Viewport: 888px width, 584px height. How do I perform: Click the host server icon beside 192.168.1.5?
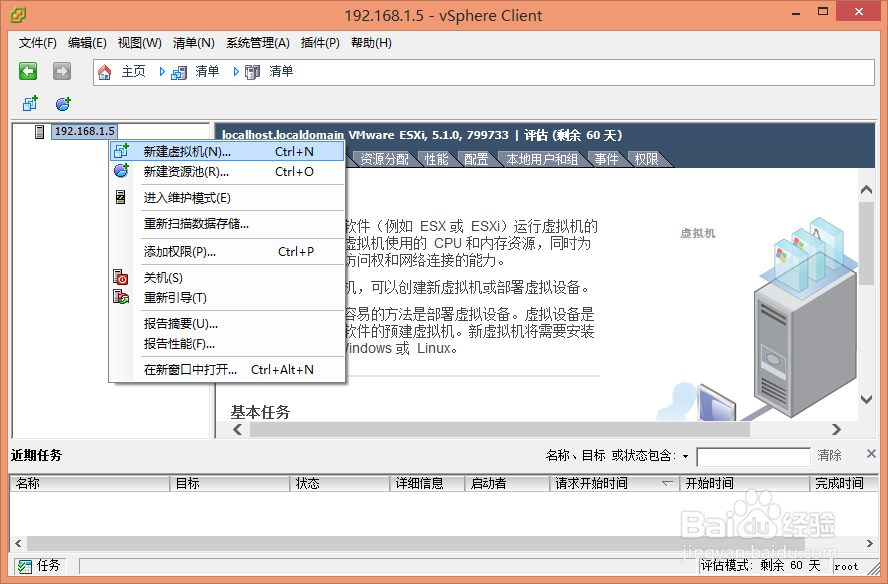click(40, 131)
